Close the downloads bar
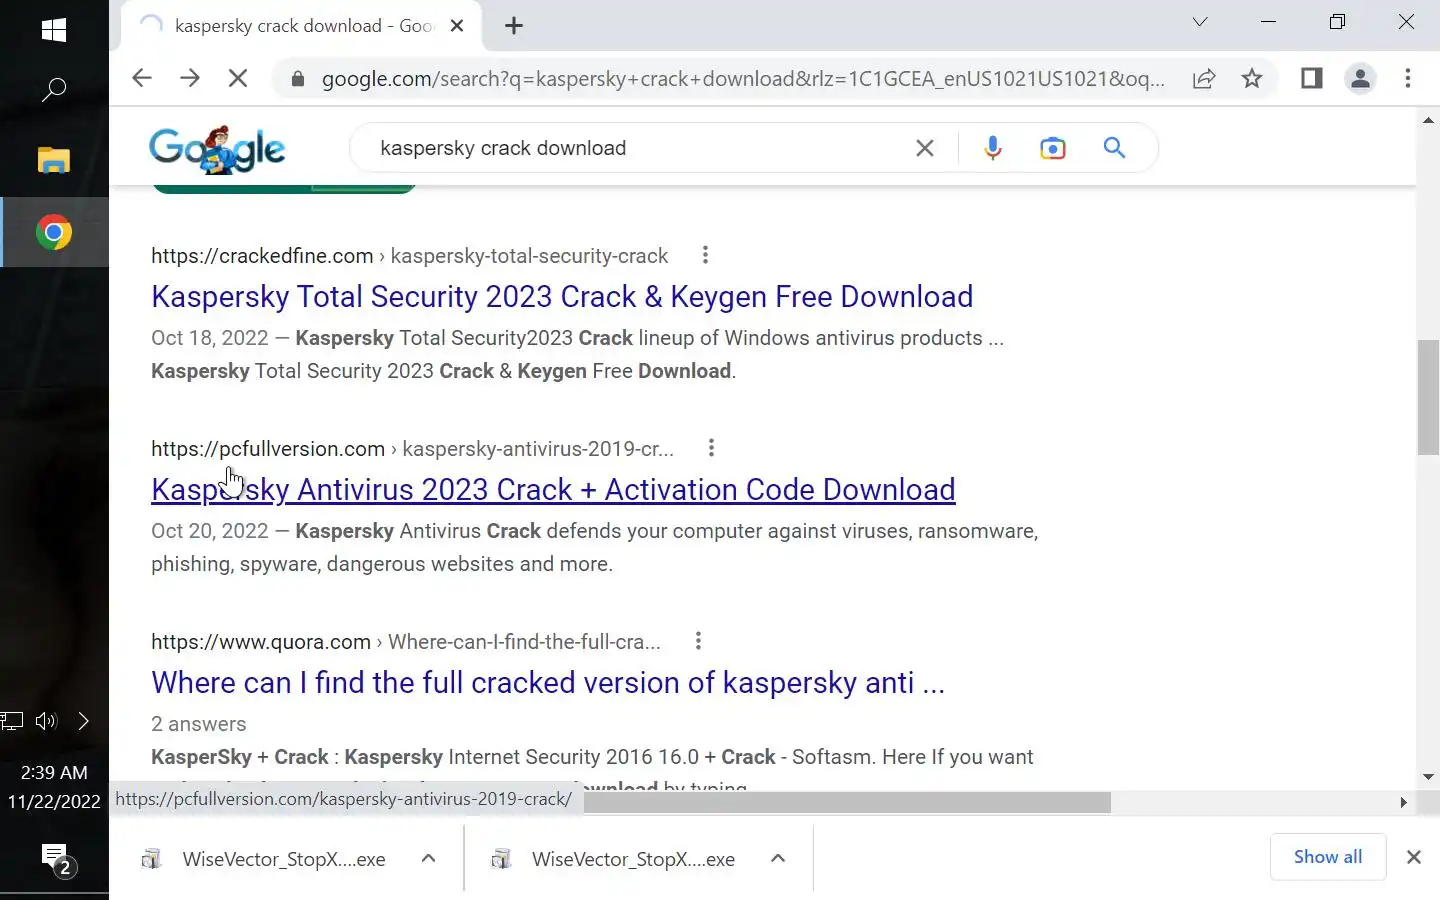The image size is (1440, 900). coord(1413,857)
